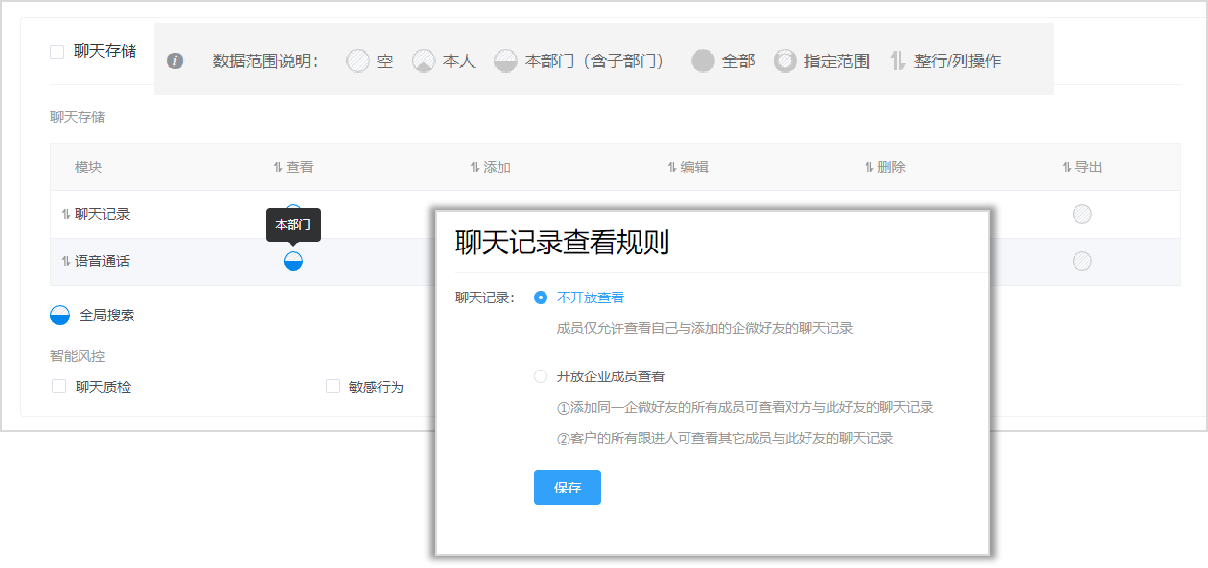Click the 语音通话 row label

pyautogui.click(x=102, y=261)
